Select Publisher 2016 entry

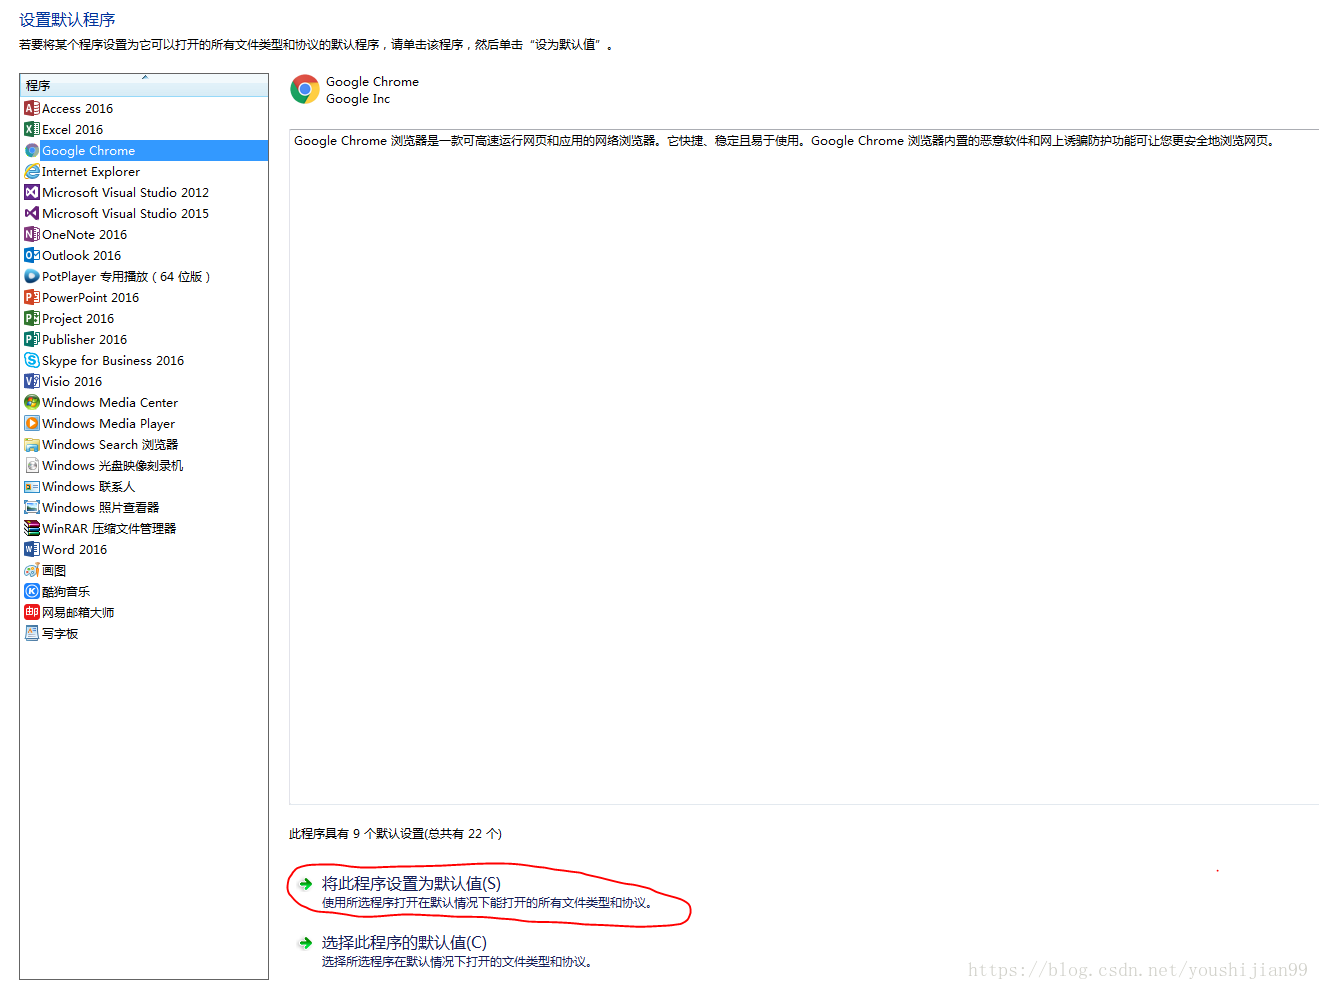[x=84, y=339]
